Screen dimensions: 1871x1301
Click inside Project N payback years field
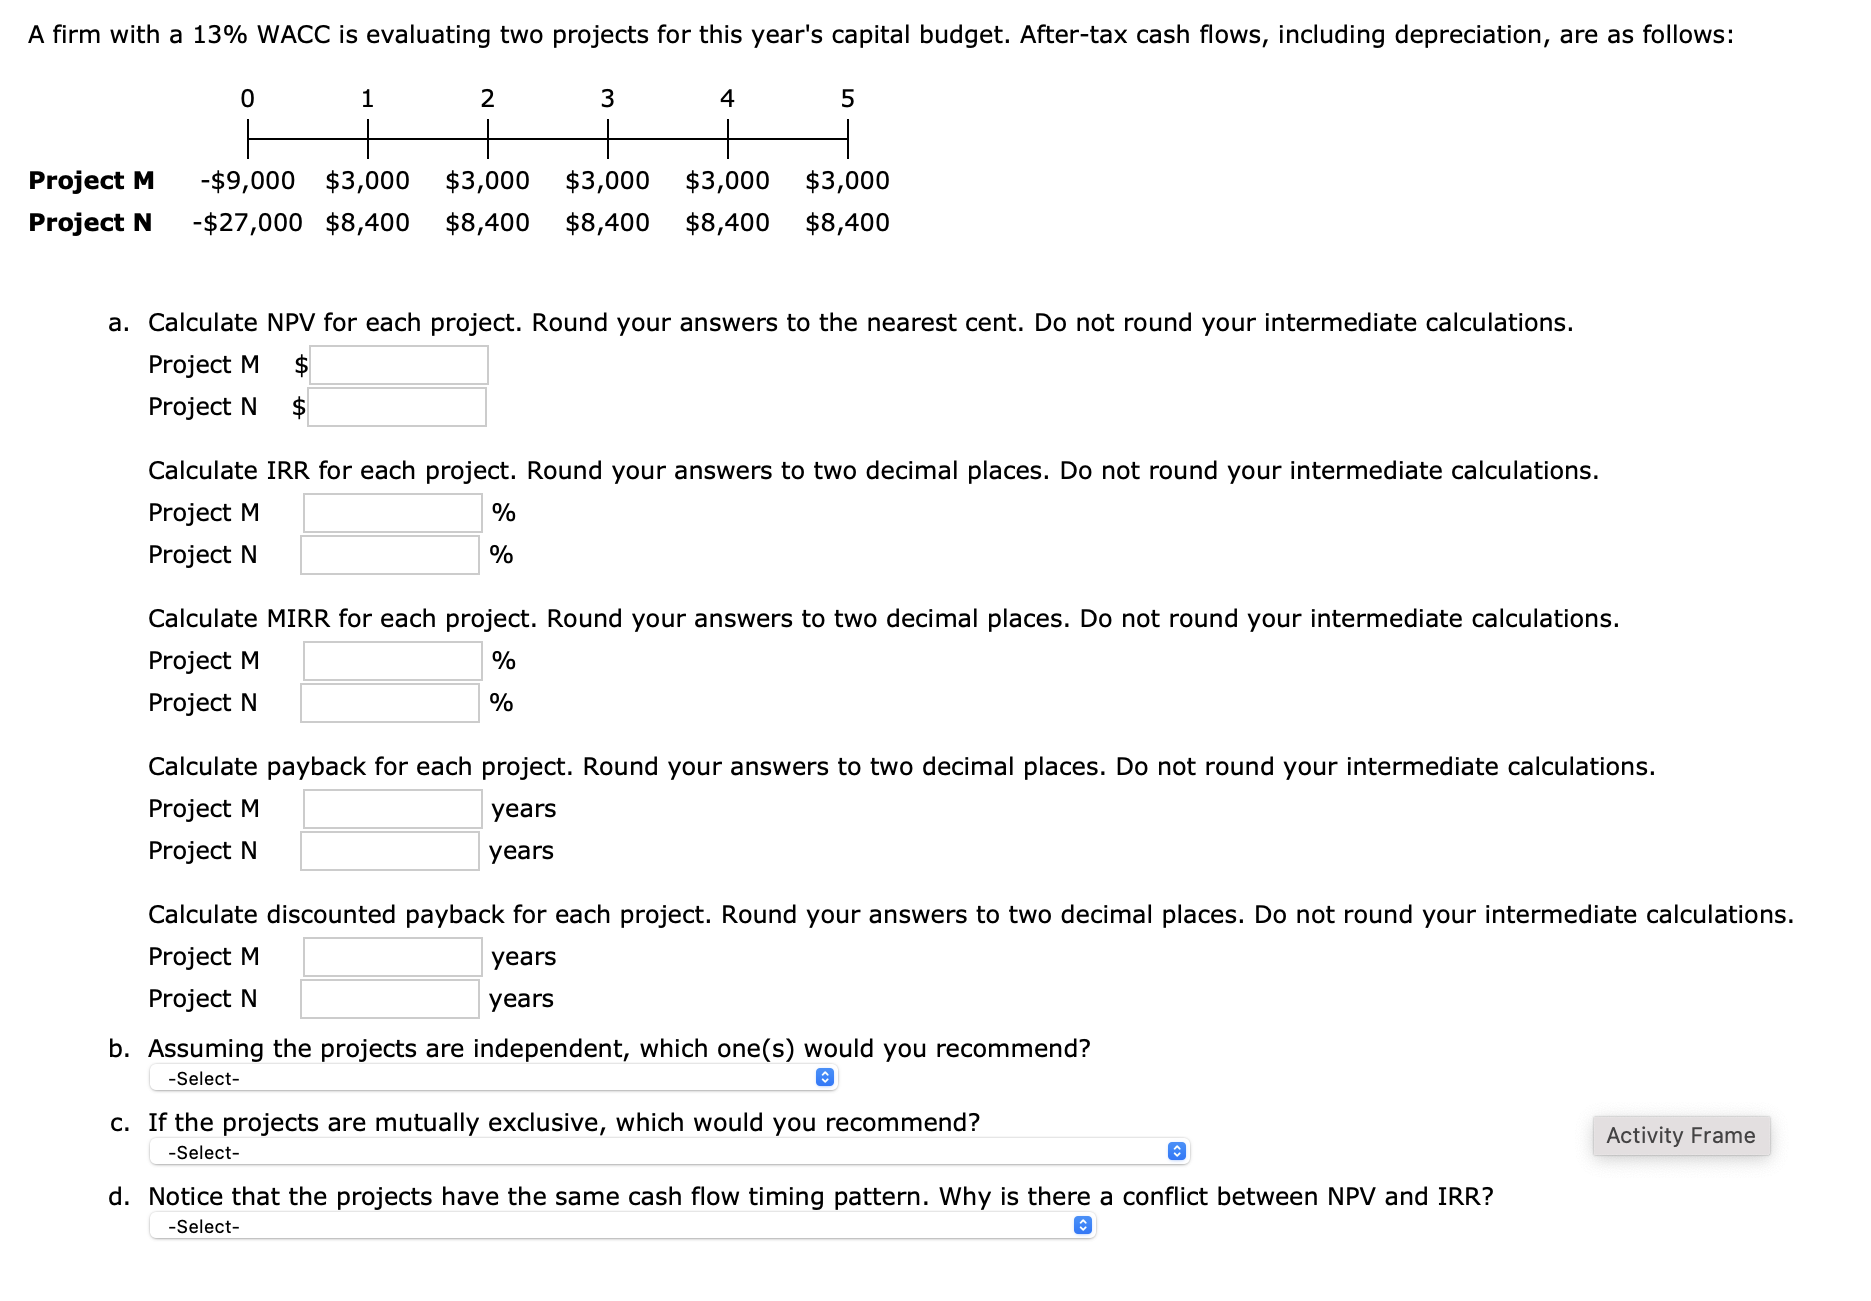pyautogui.click(x=389, y=851)
